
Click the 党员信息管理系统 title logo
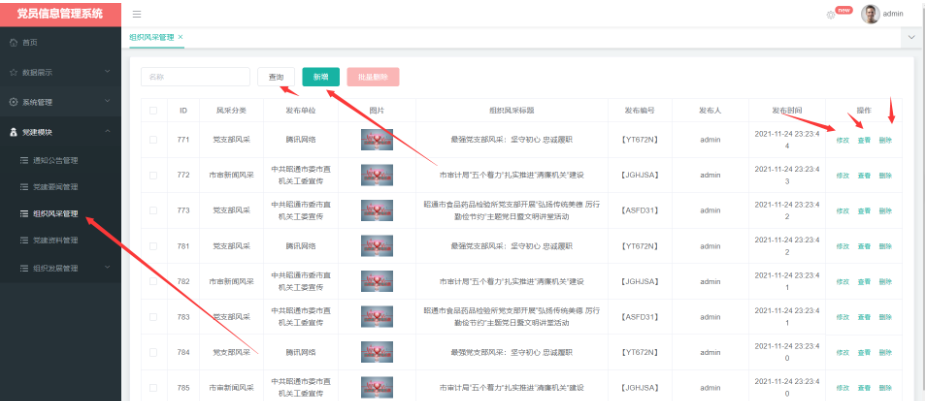coord(60,13)
